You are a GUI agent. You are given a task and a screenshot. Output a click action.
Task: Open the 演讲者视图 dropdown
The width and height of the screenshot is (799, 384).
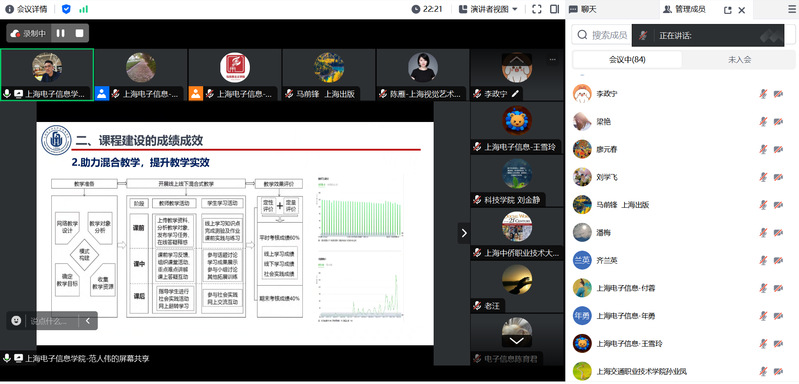[x=488, y=9]
